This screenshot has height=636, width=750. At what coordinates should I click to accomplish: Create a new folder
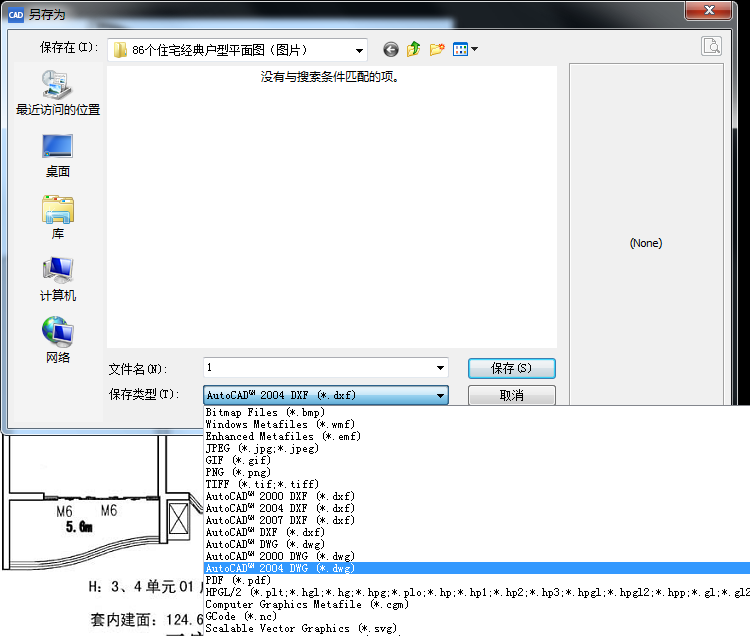click(437, 49)
